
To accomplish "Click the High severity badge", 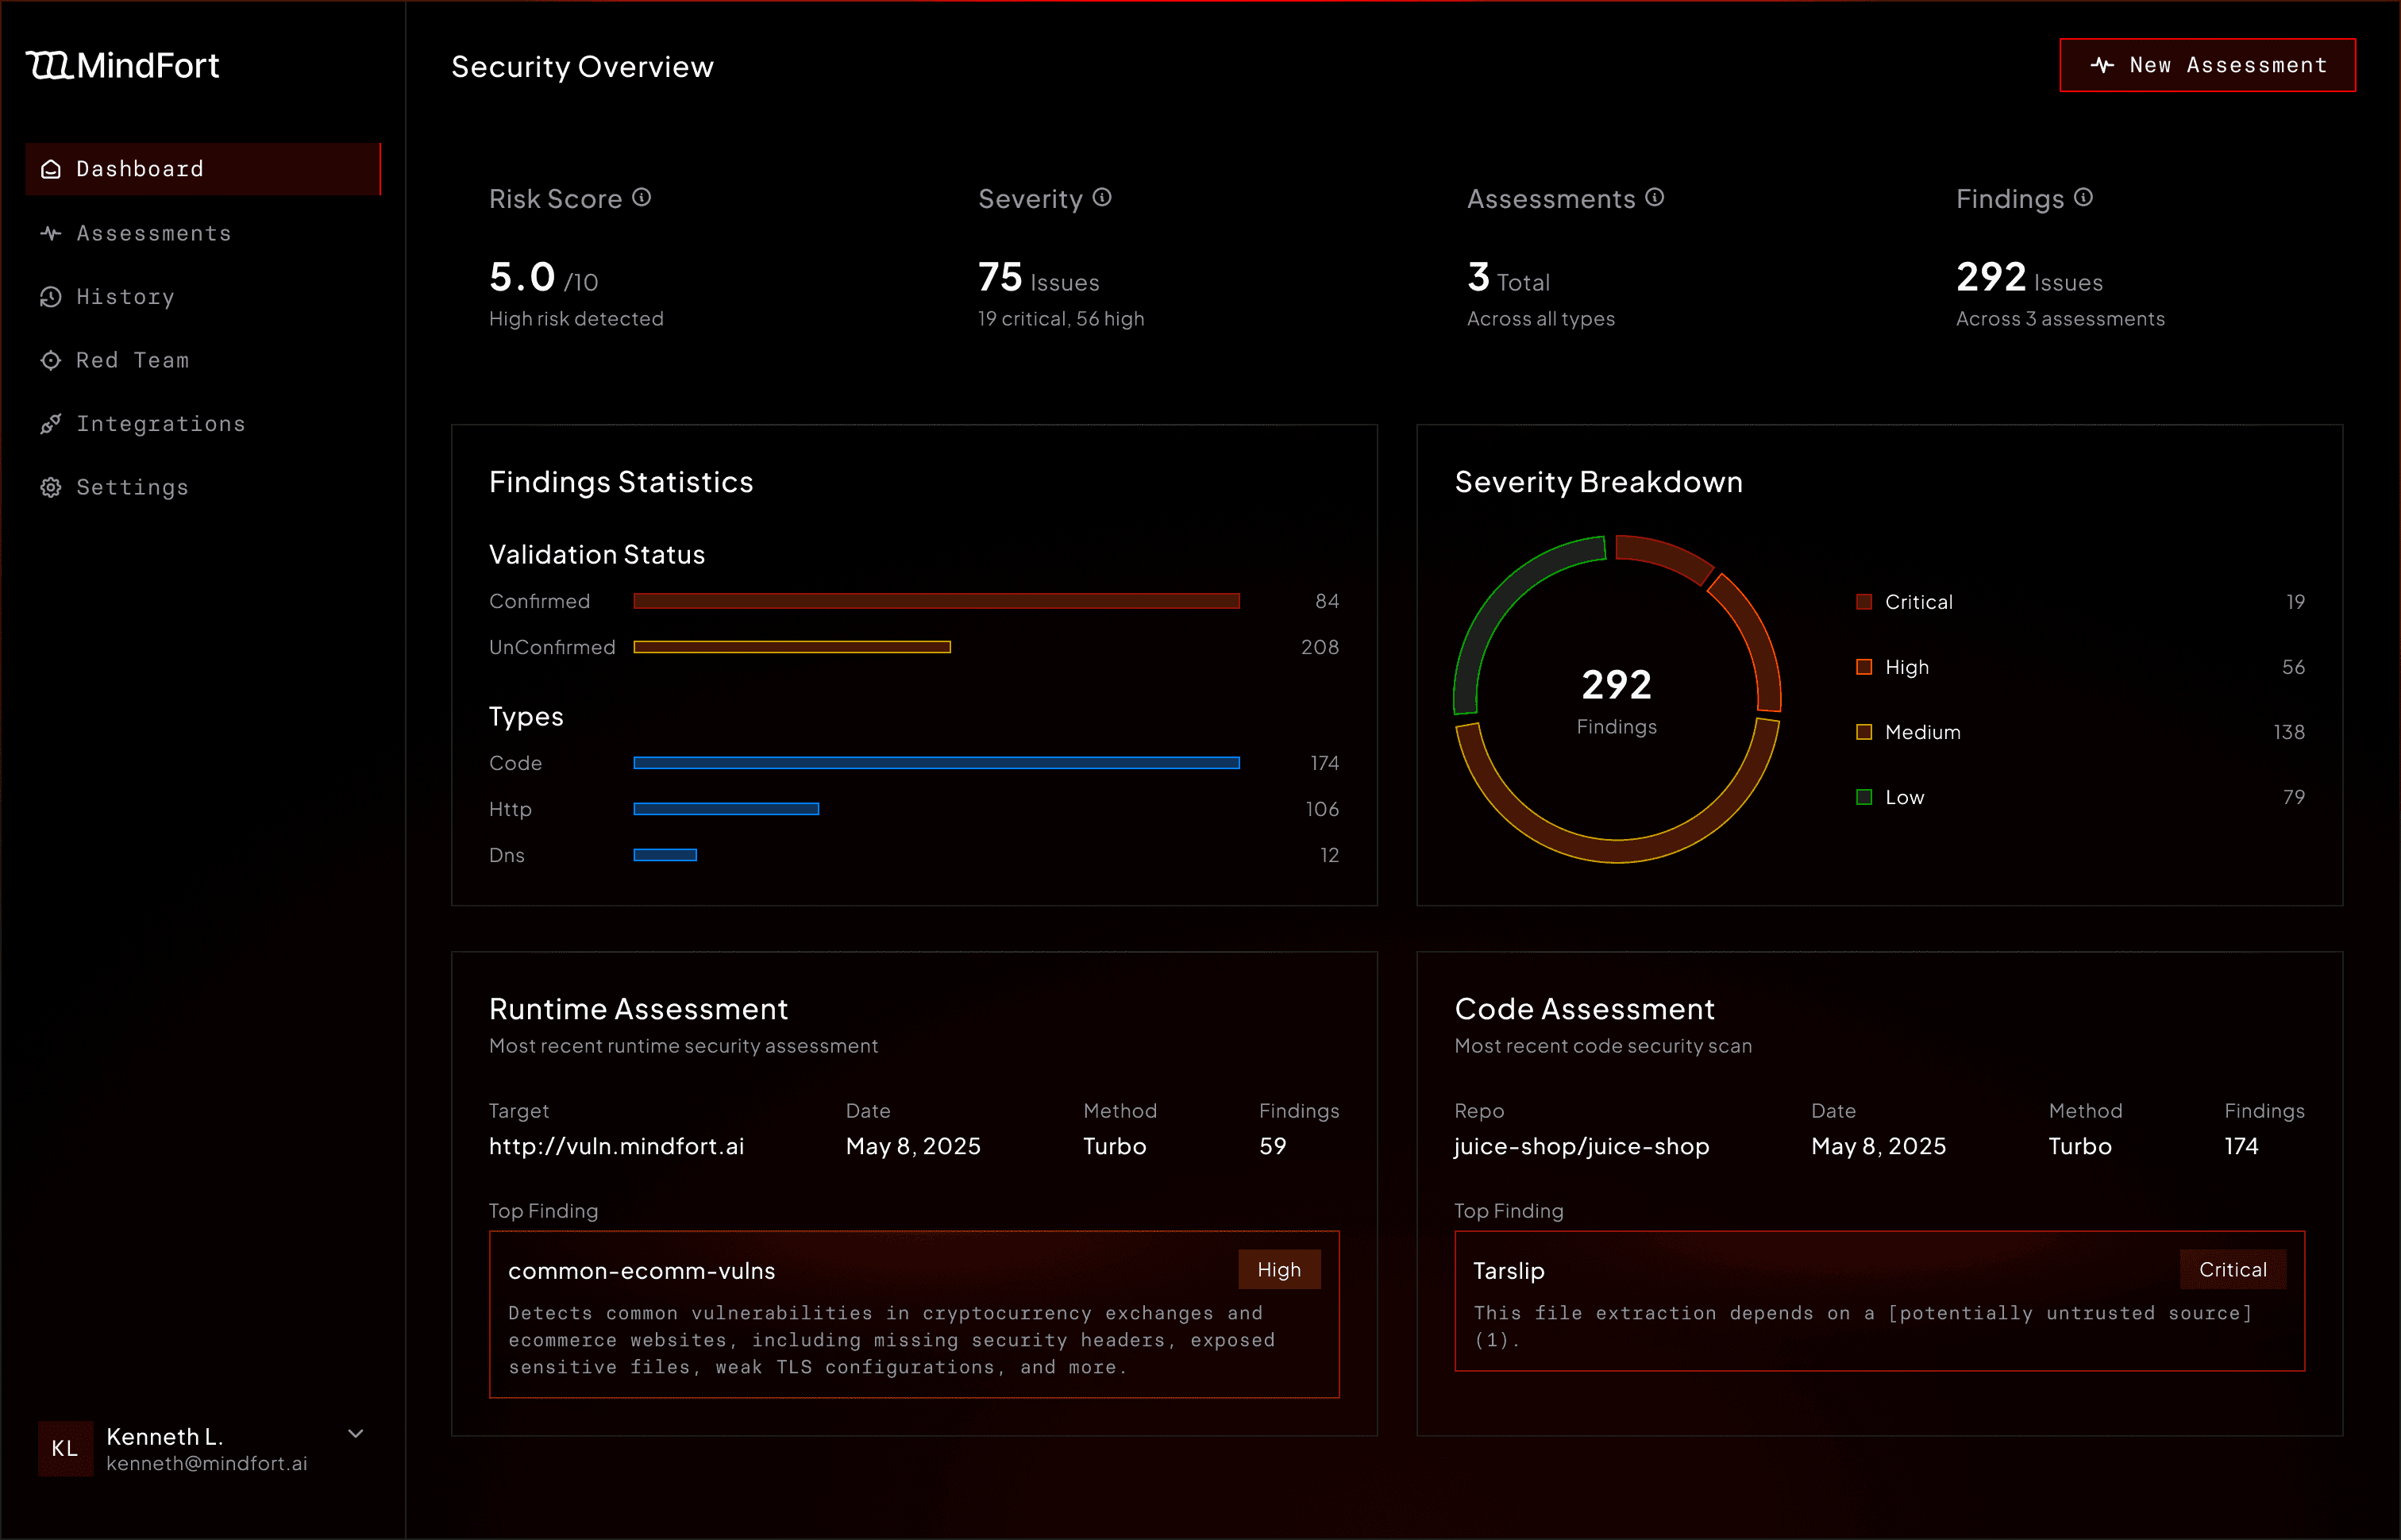I will pyautogui.click(x=1279, y=1269).
